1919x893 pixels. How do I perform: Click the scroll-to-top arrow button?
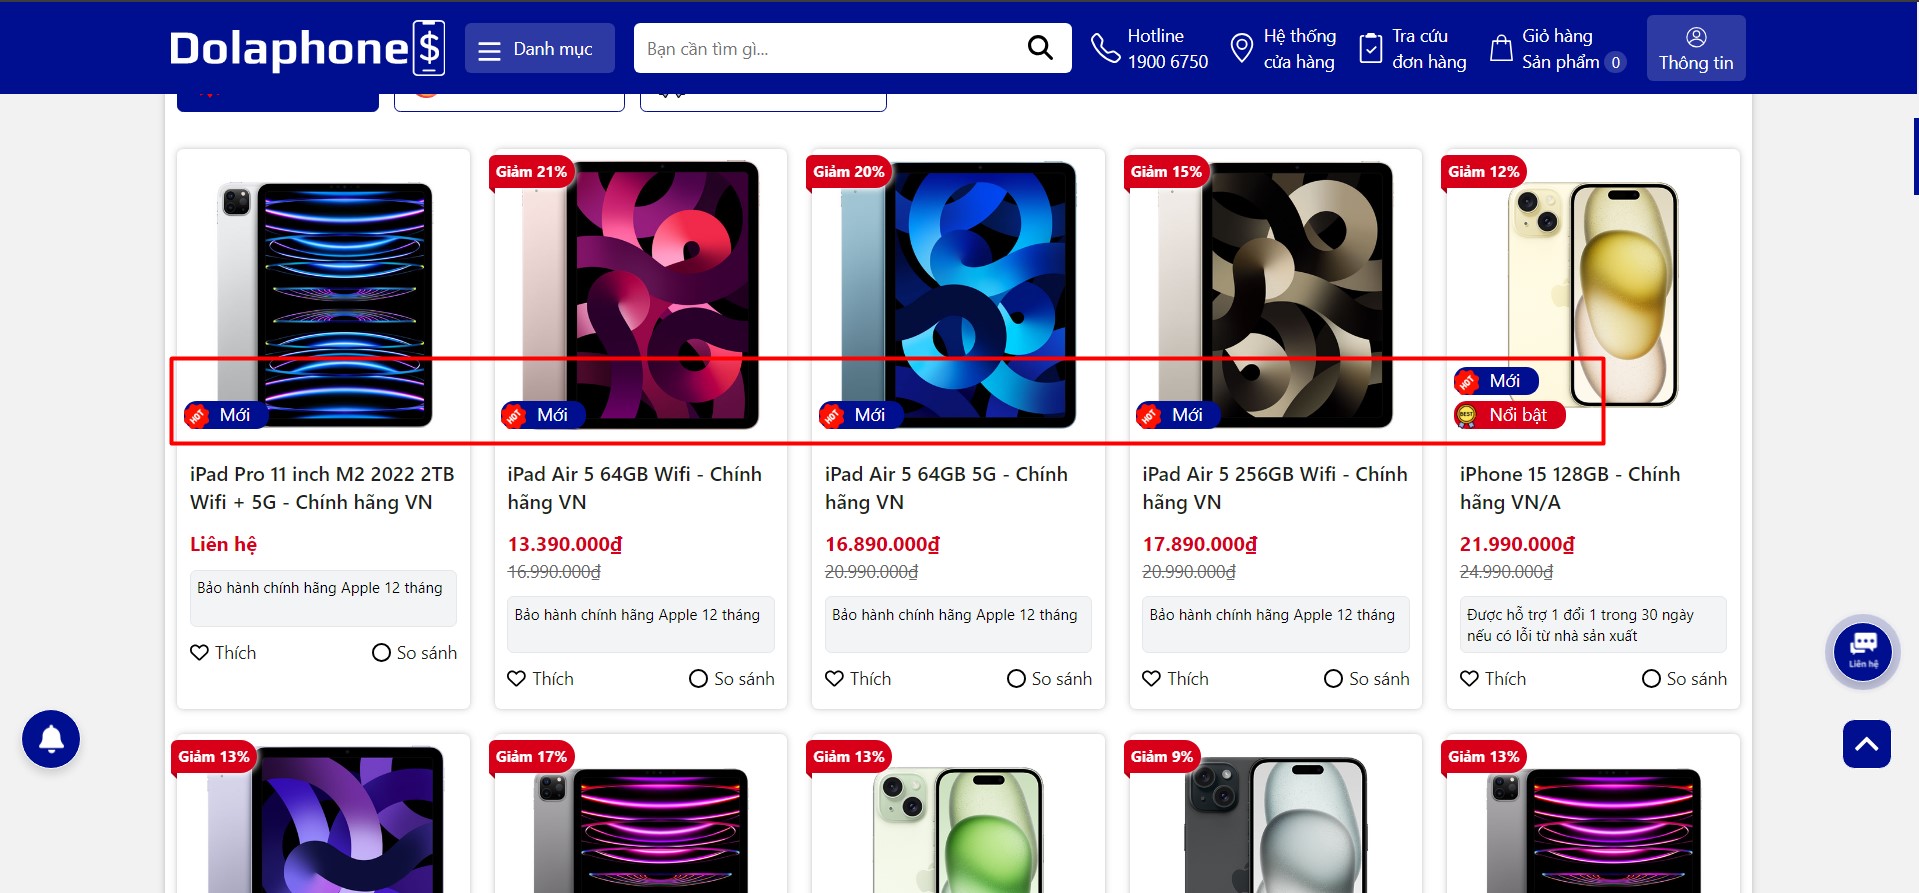(1866, 744)
